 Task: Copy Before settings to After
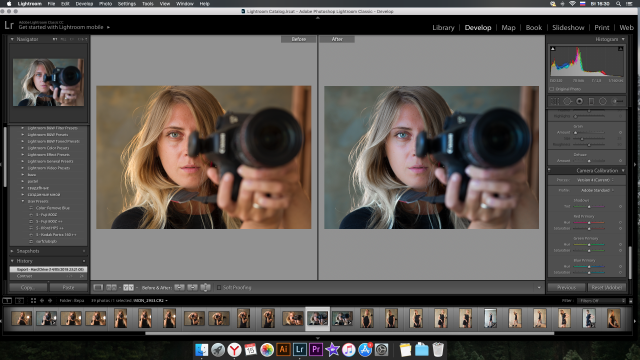(179, 287)
